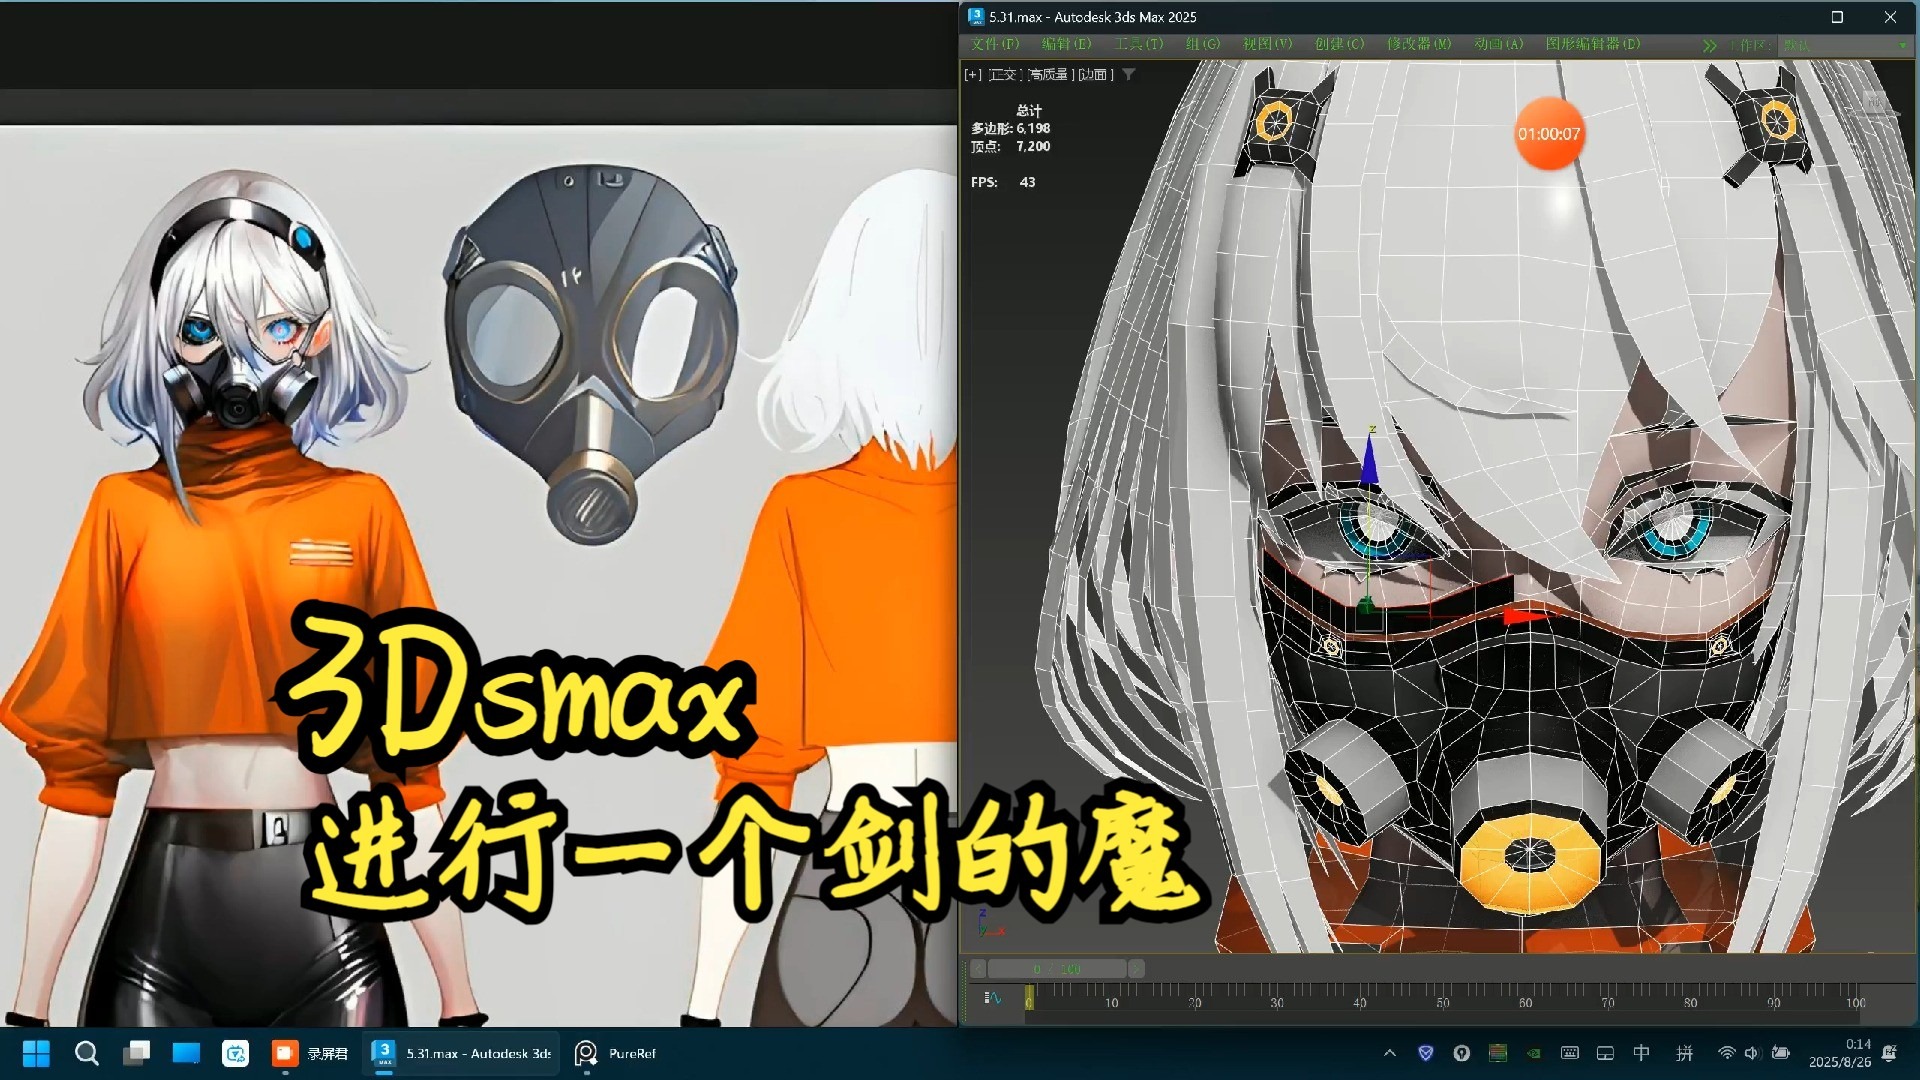Open the 修改器(M) menu
1920x1080 pixels.
(x=1418, y=44)
